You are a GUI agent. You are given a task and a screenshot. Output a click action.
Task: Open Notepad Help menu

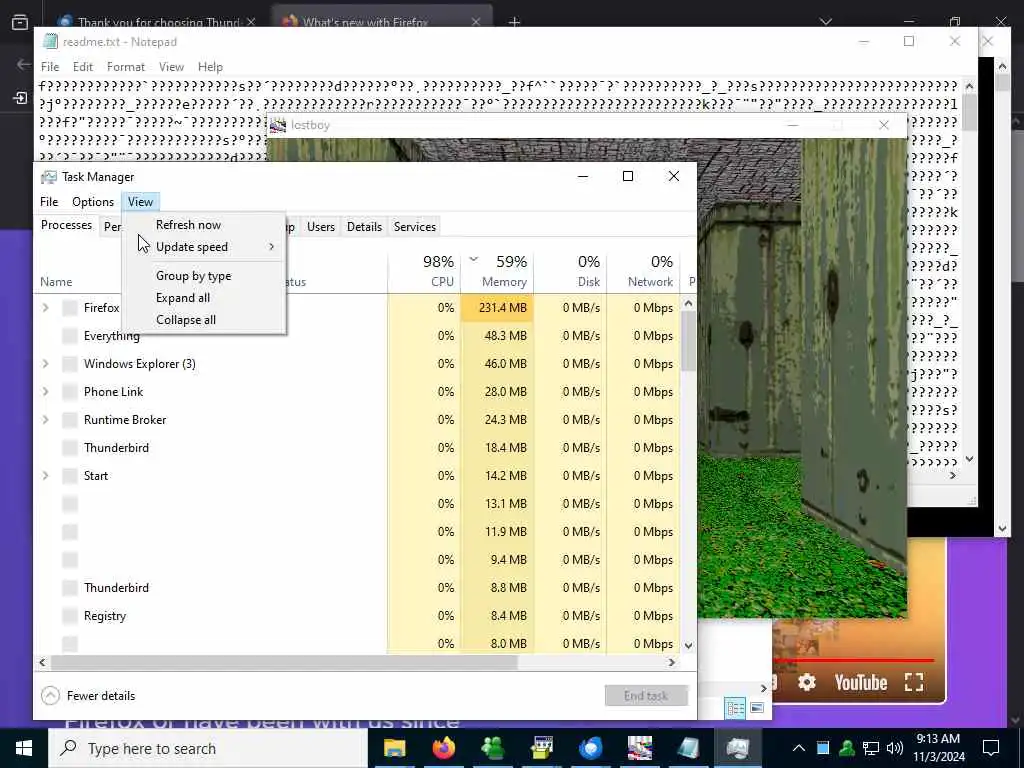(210, 67)
